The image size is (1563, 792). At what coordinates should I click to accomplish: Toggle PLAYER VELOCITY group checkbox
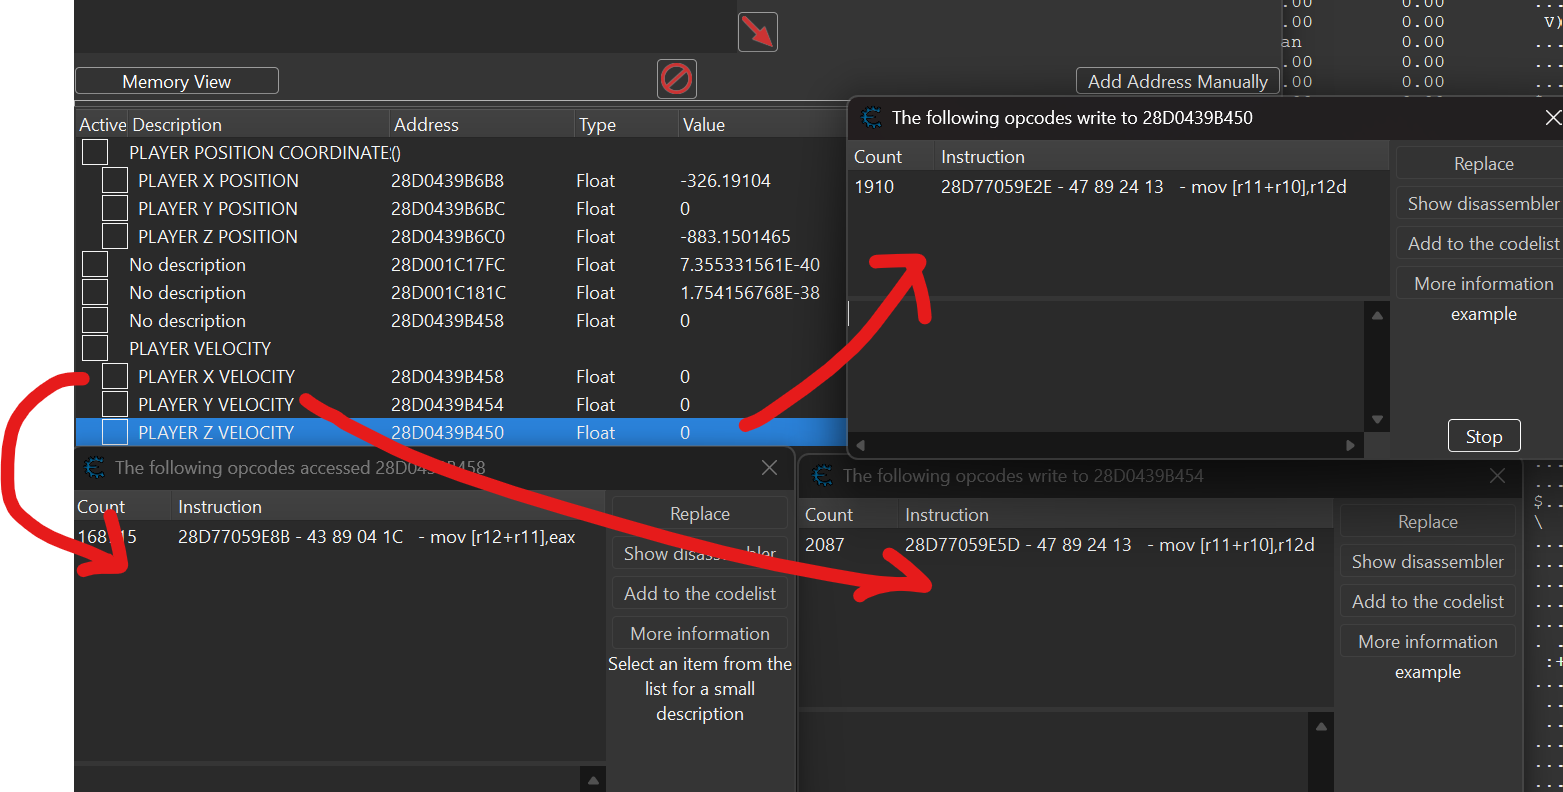click(95, 348)
